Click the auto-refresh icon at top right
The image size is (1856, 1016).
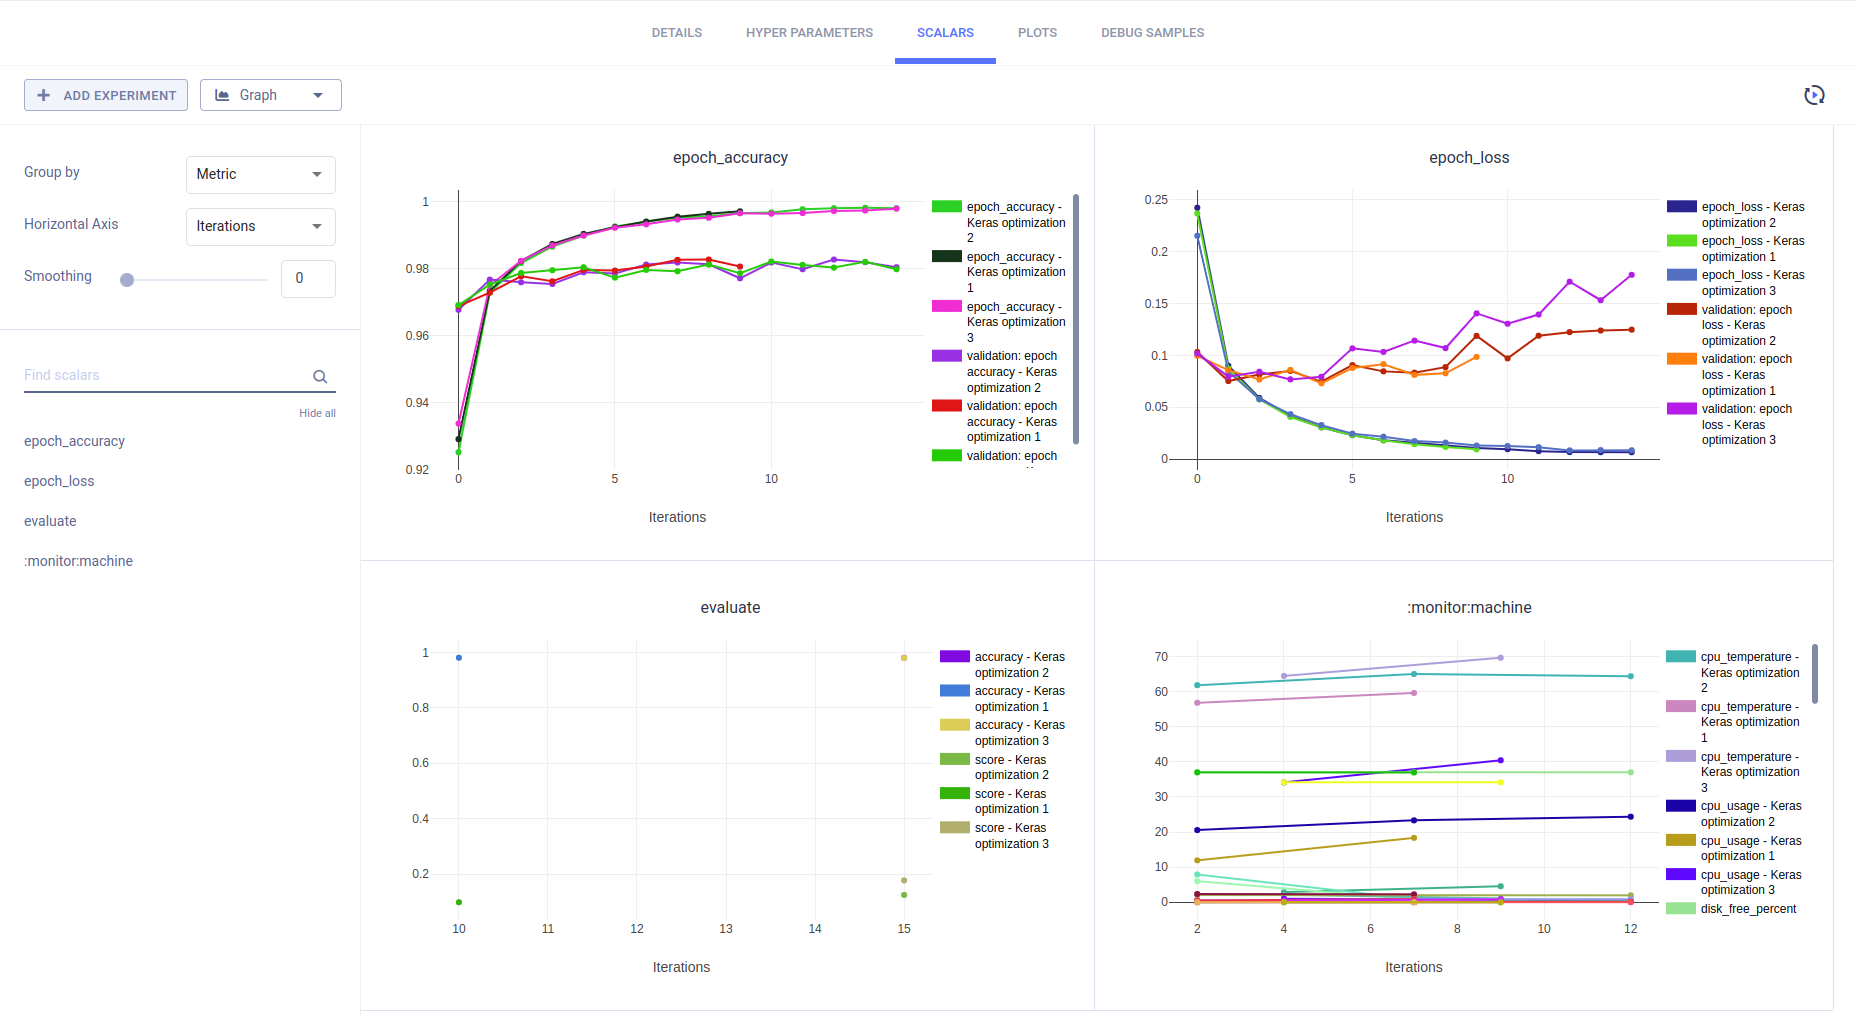click(x=1814, y=95)
